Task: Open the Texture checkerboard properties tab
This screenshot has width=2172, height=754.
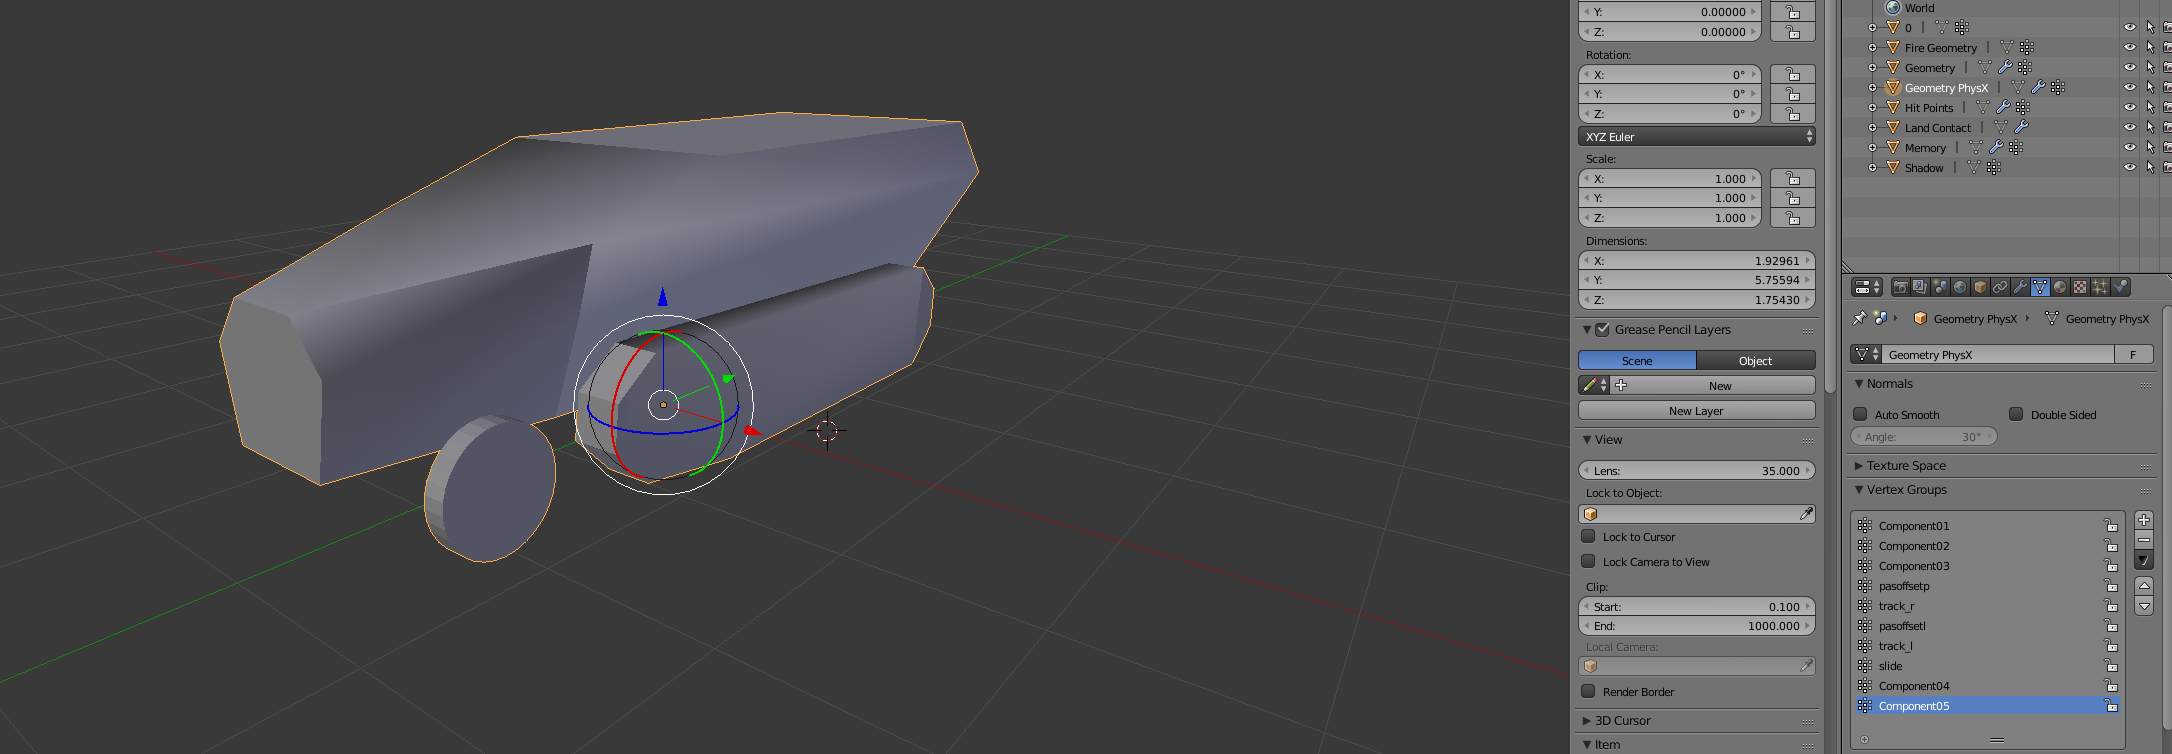Action: (2080, 287)
